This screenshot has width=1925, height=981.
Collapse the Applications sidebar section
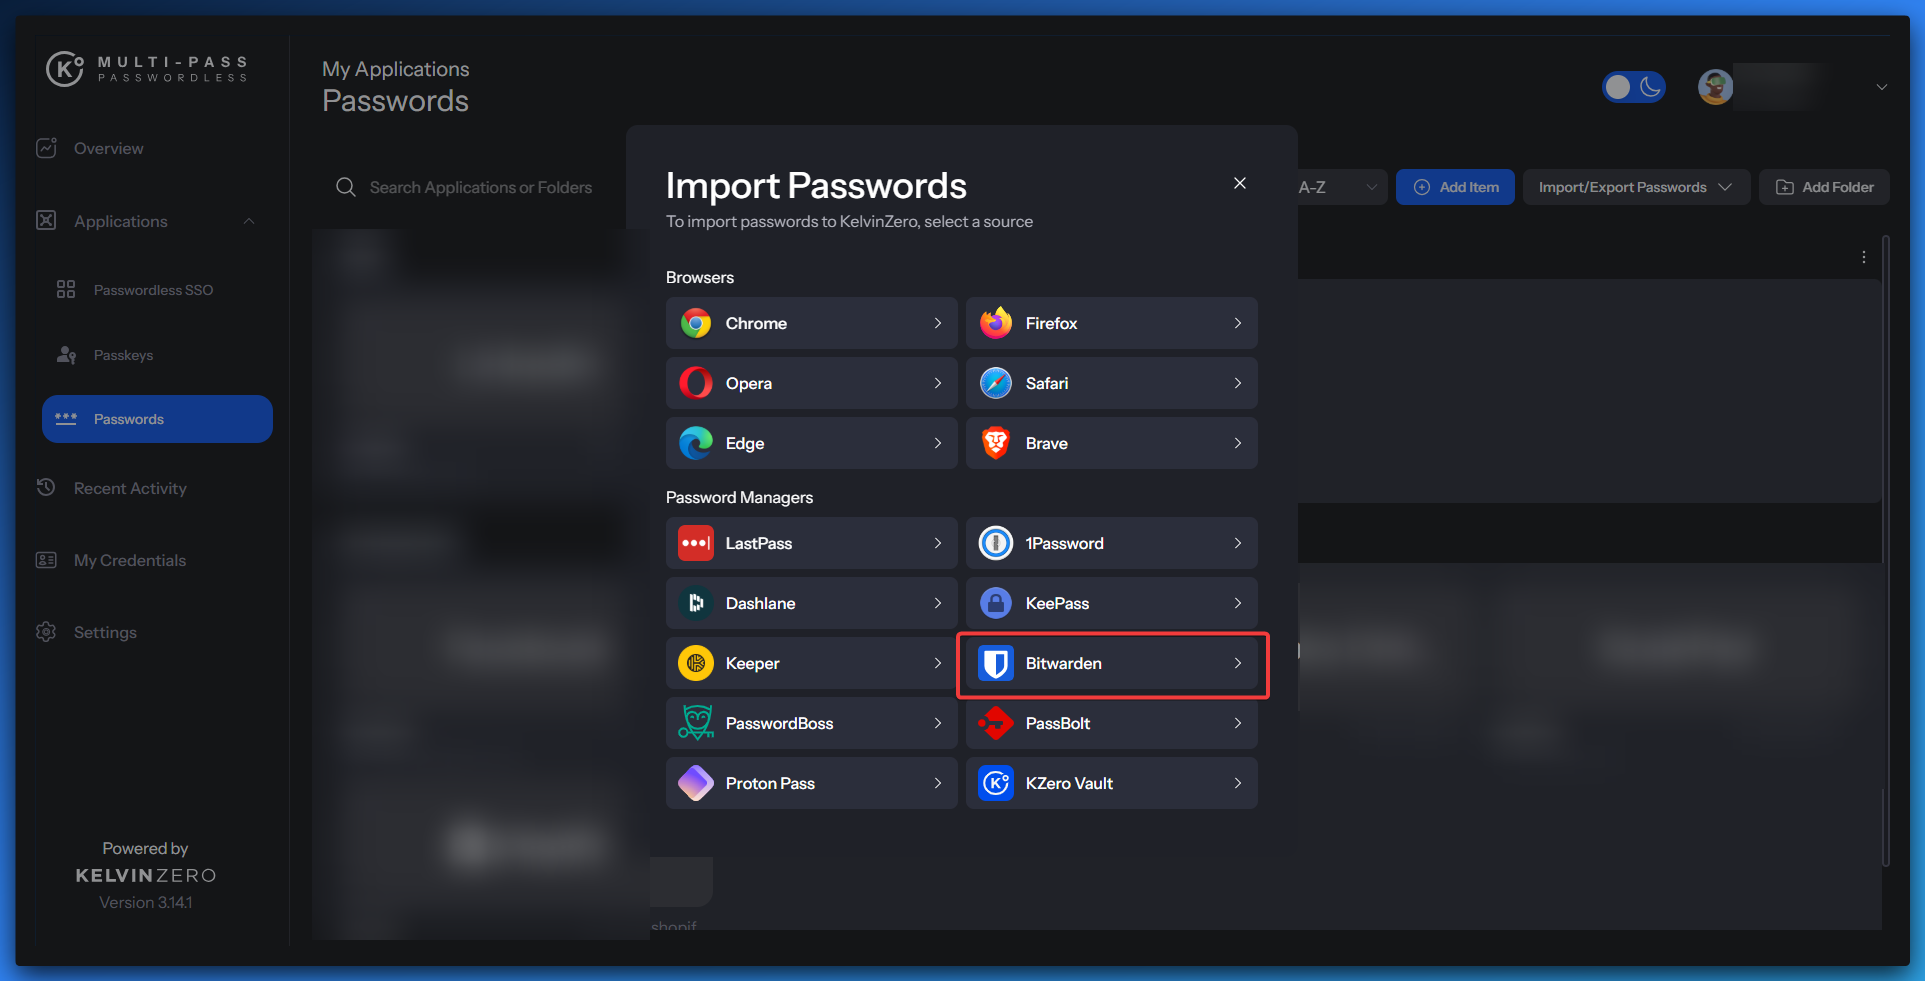tap(249, 221)
